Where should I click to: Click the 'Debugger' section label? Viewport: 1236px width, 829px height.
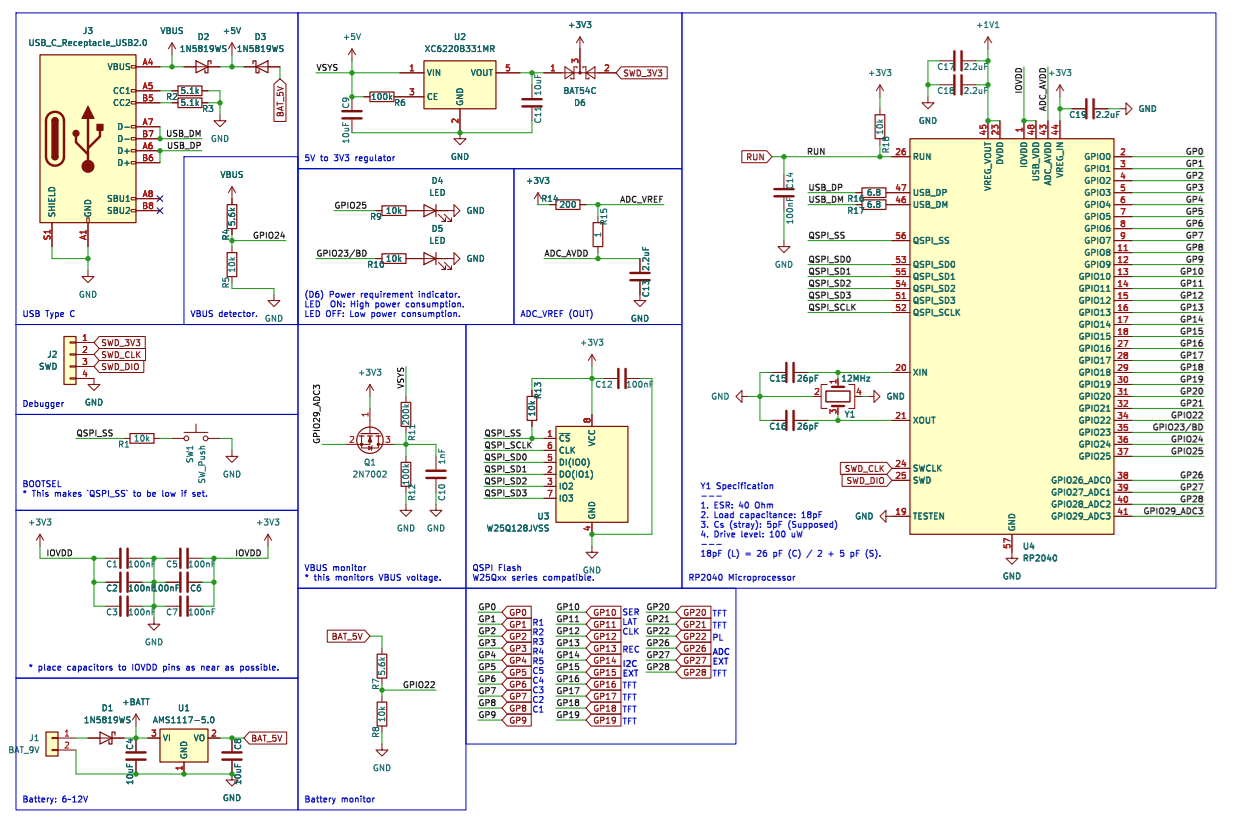[x=43, y=404]
